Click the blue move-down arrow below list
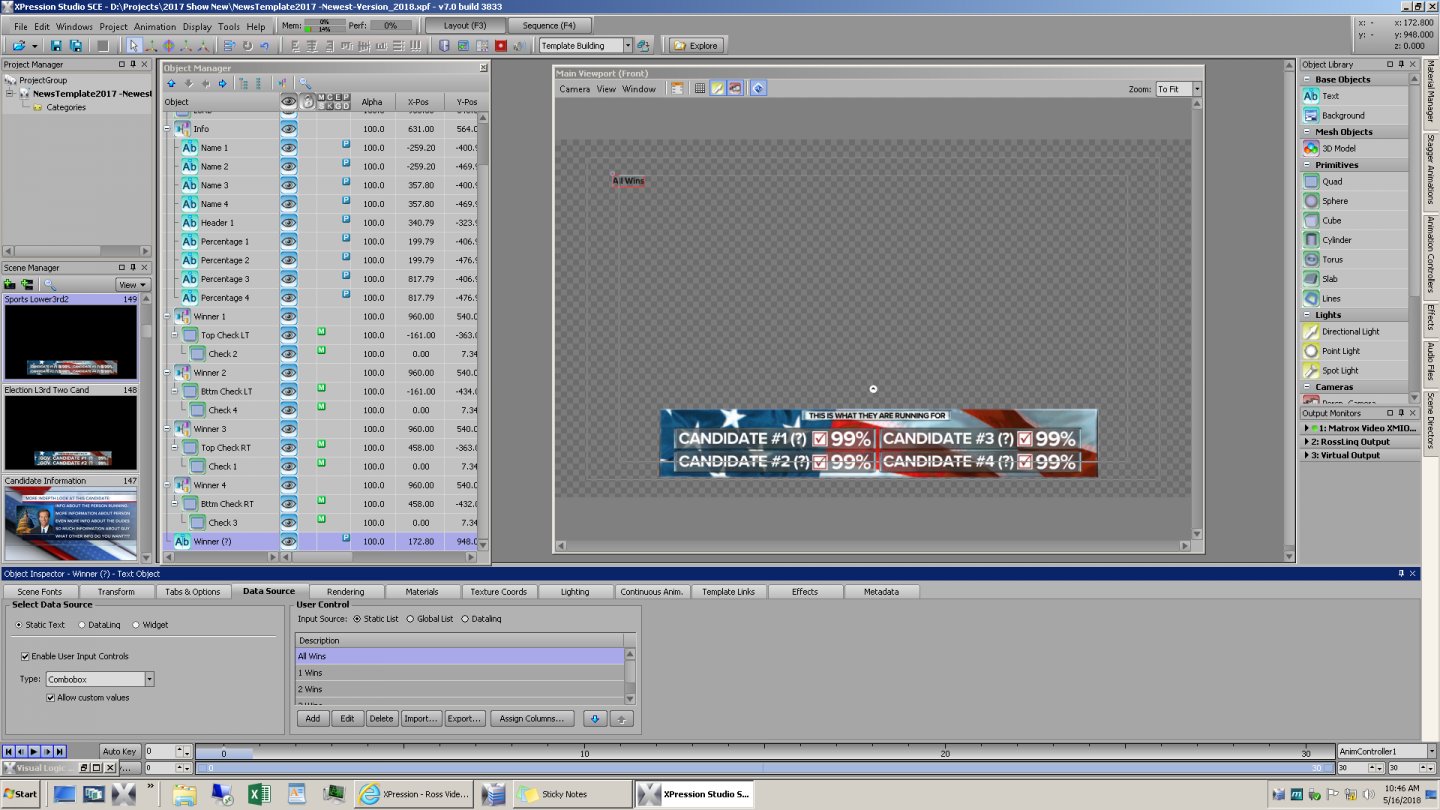The width and height of the screenshot is (1440, 810). [x=595, y=718]
